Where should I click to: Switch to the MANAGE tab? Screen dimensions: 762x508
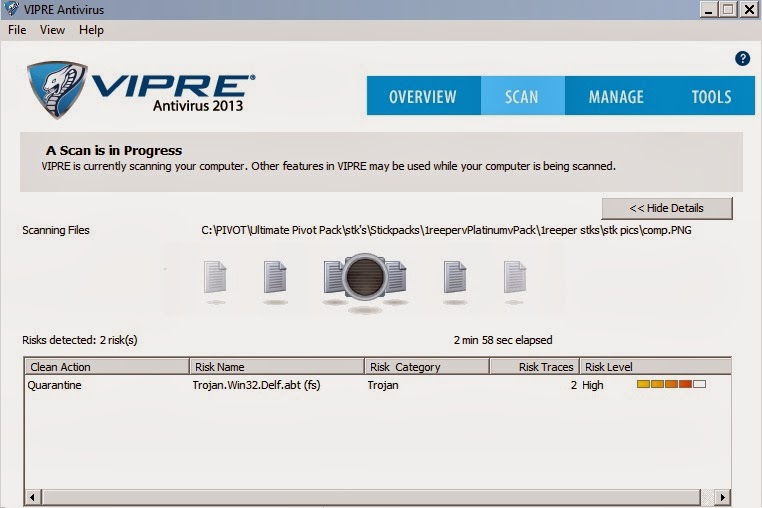coord(616,96)
